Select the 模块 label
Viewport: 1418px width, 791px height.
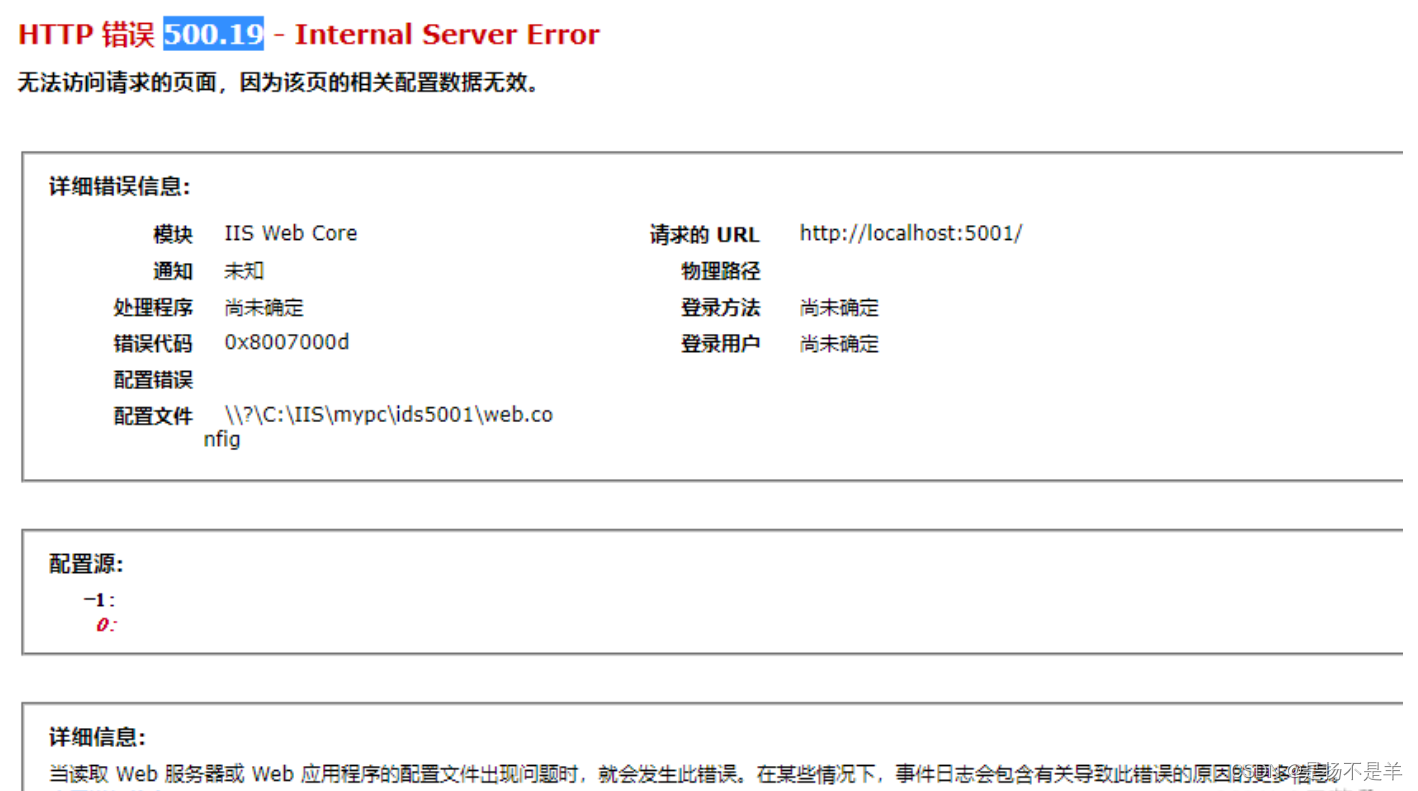173,233
